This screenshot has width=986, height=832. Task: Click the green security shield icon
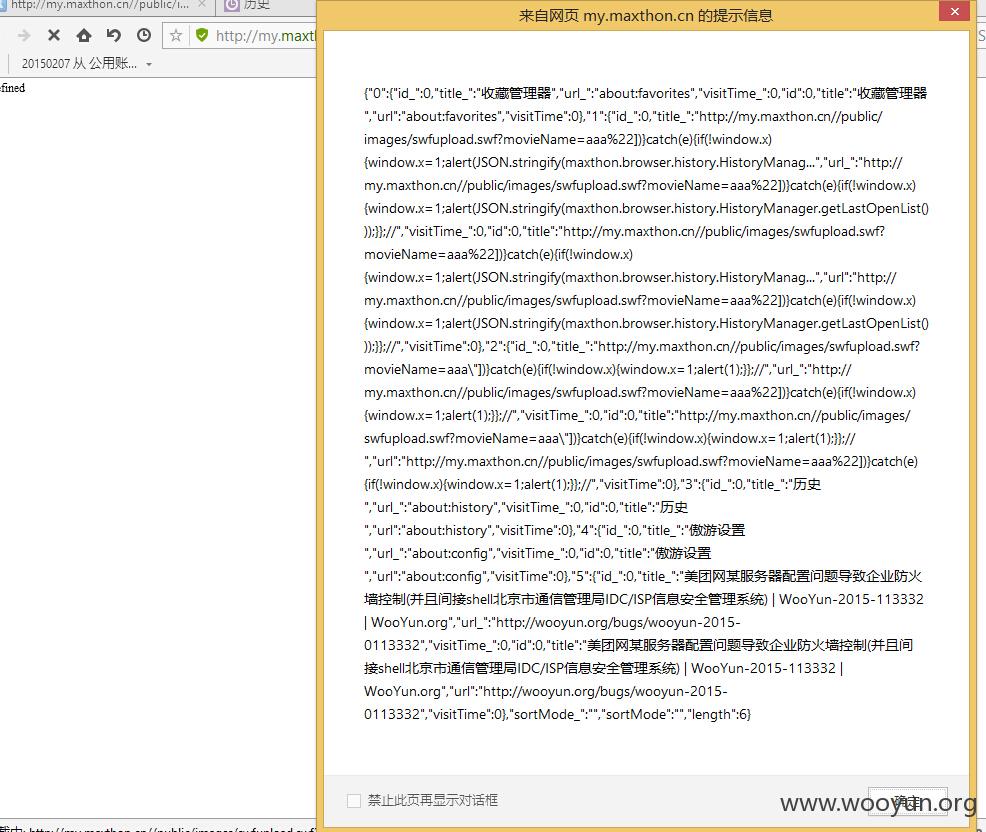pyautogui.click(x=202, y=36)
